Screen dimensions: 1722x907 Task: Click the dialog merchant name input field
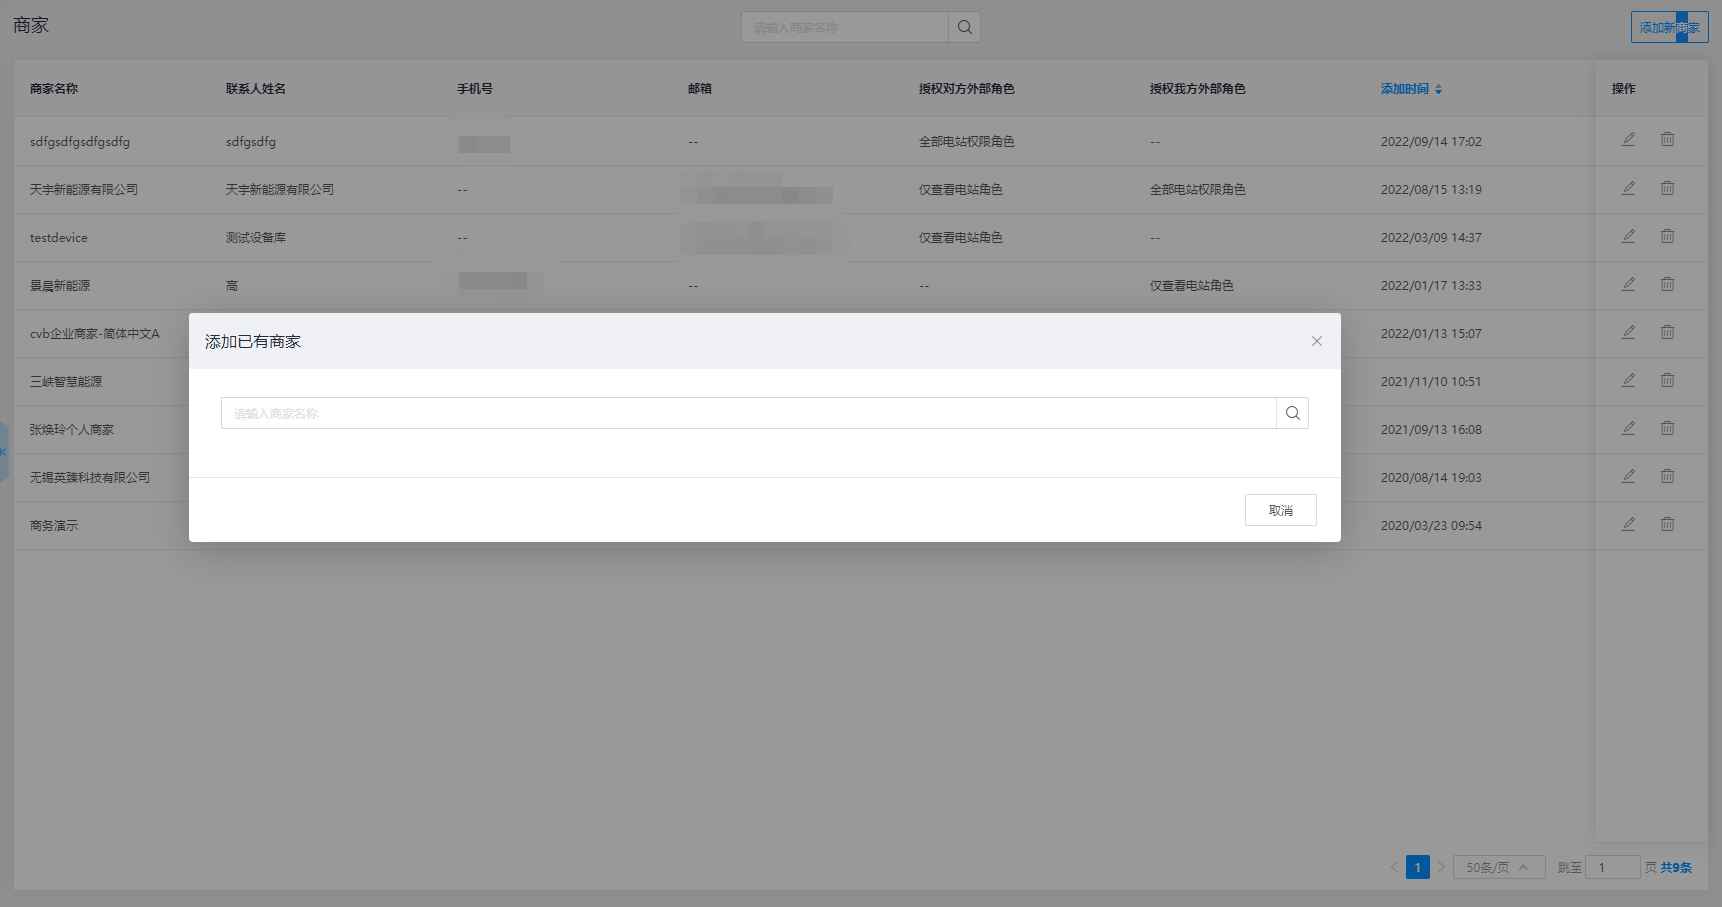[x=748, y=413]
